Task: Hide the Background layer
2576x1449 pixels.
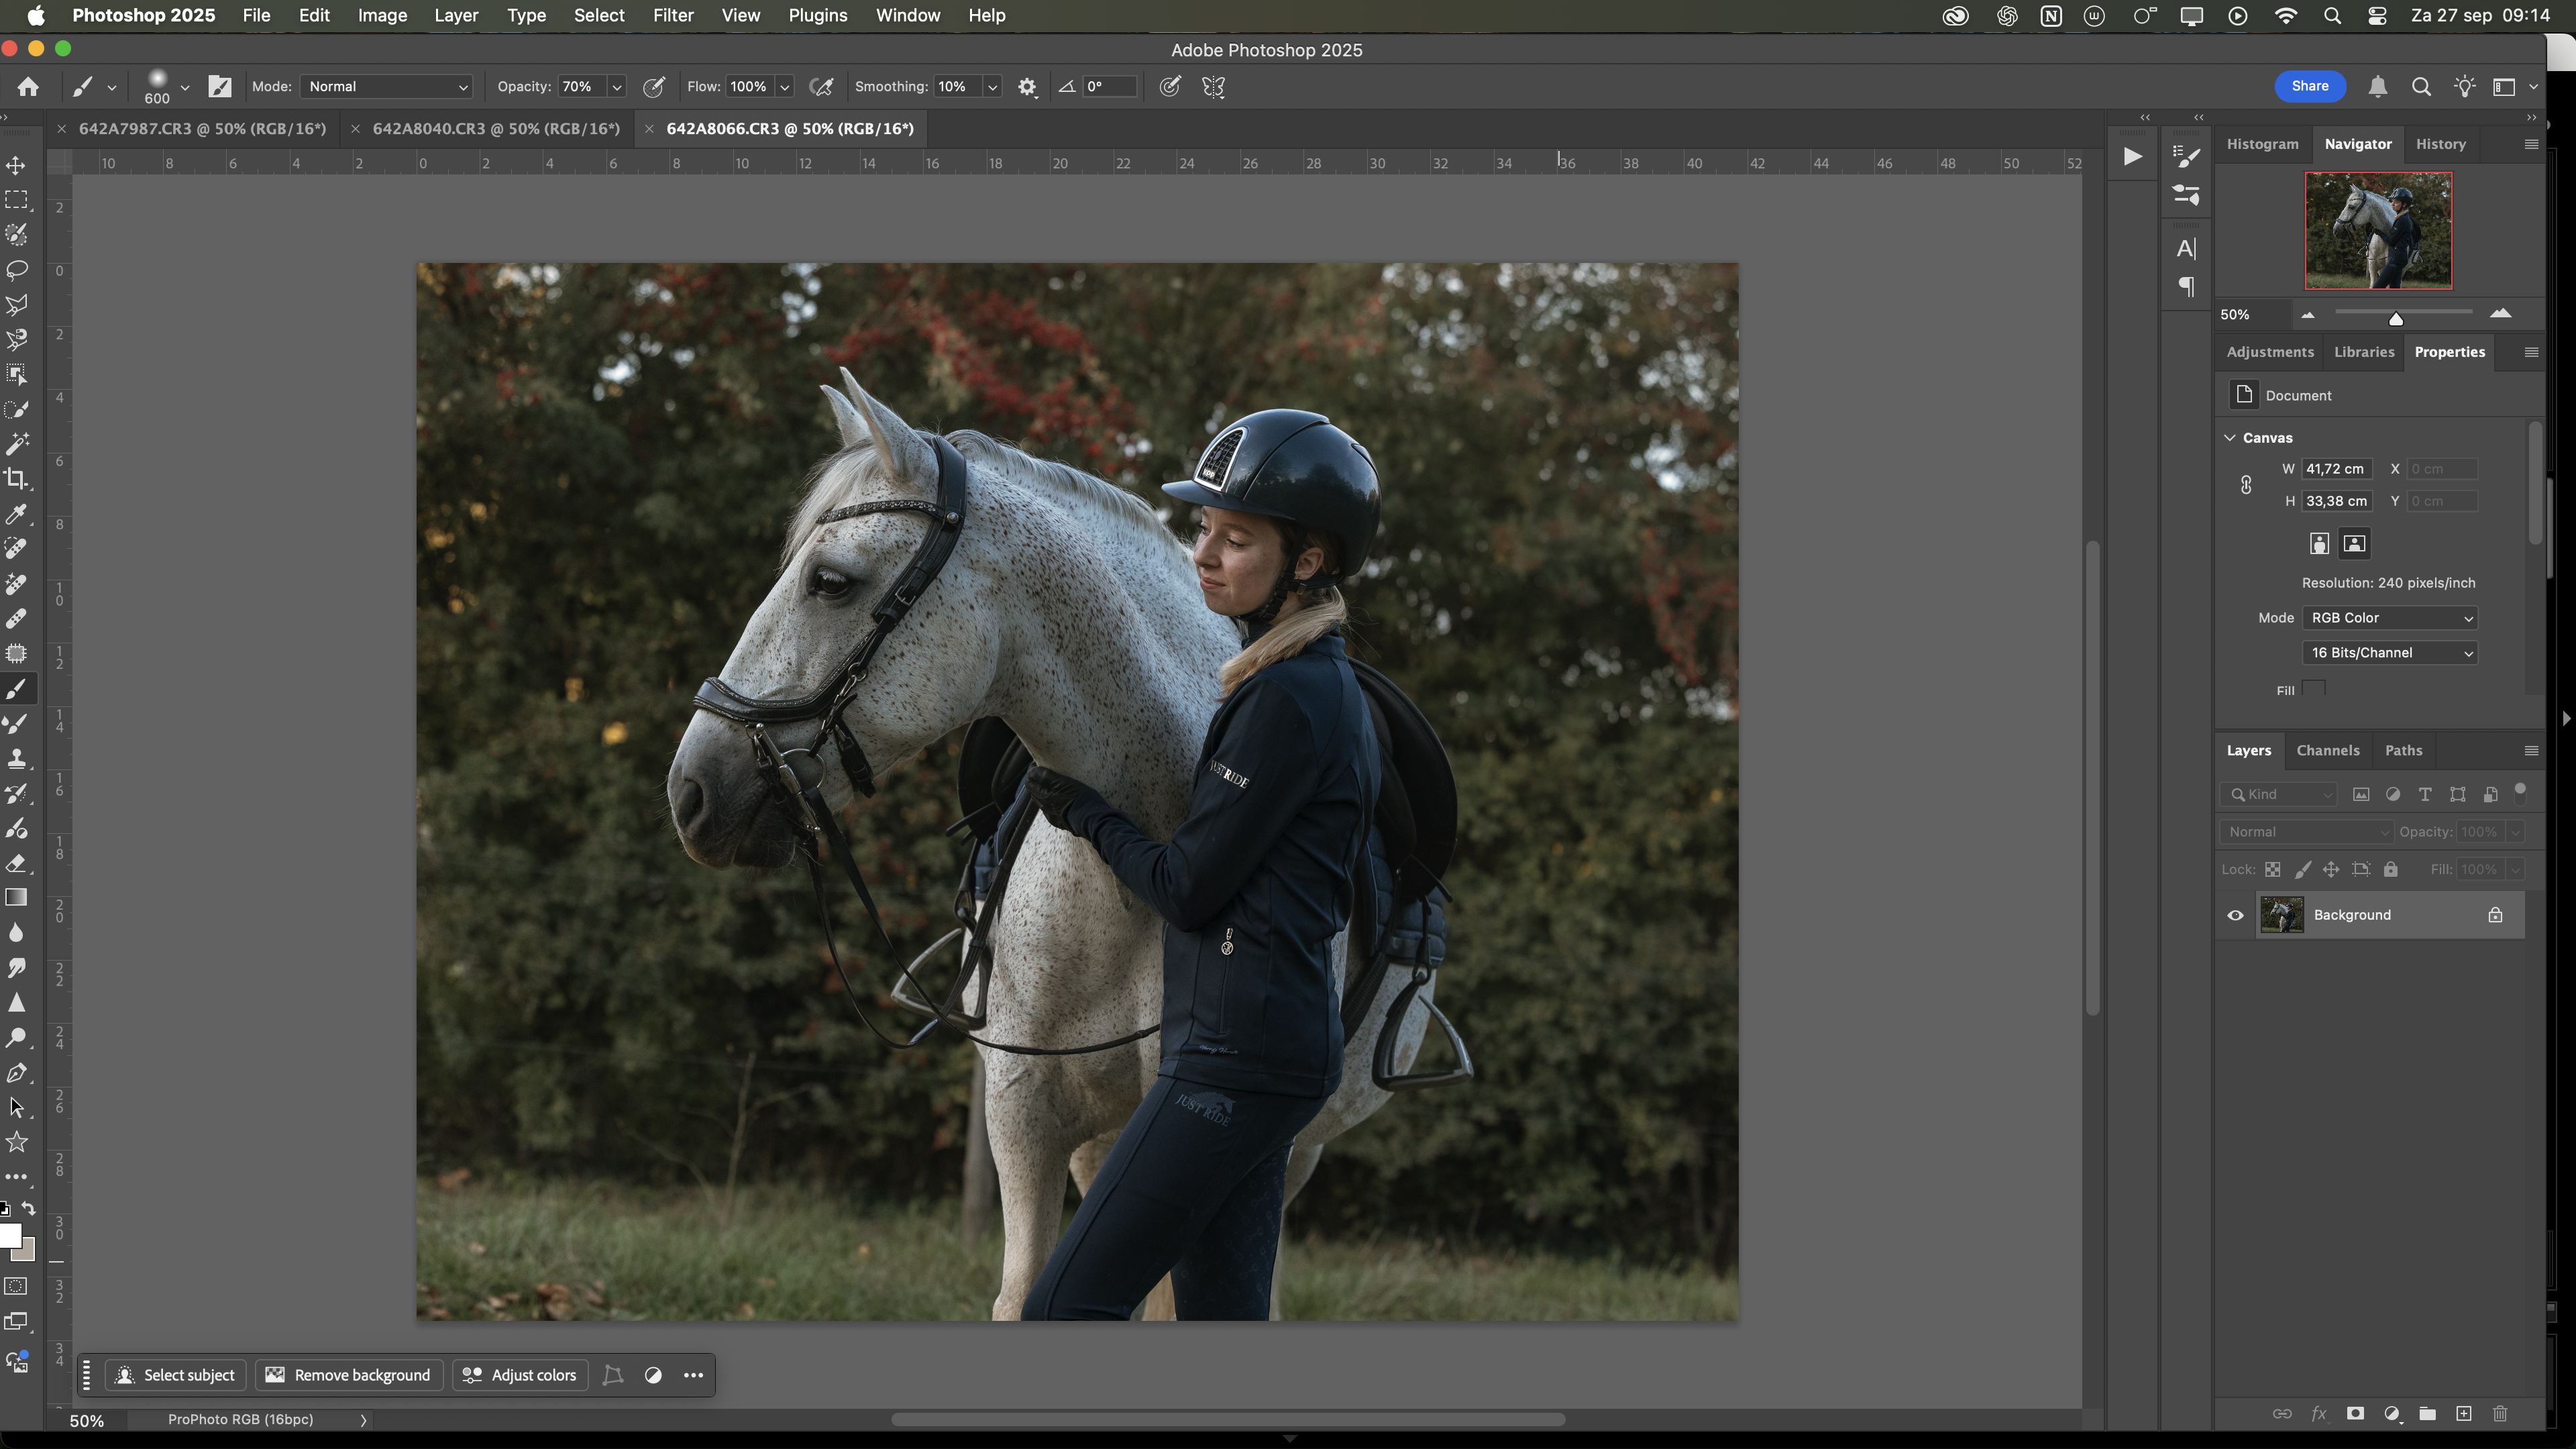Action: click(2236, 915)
